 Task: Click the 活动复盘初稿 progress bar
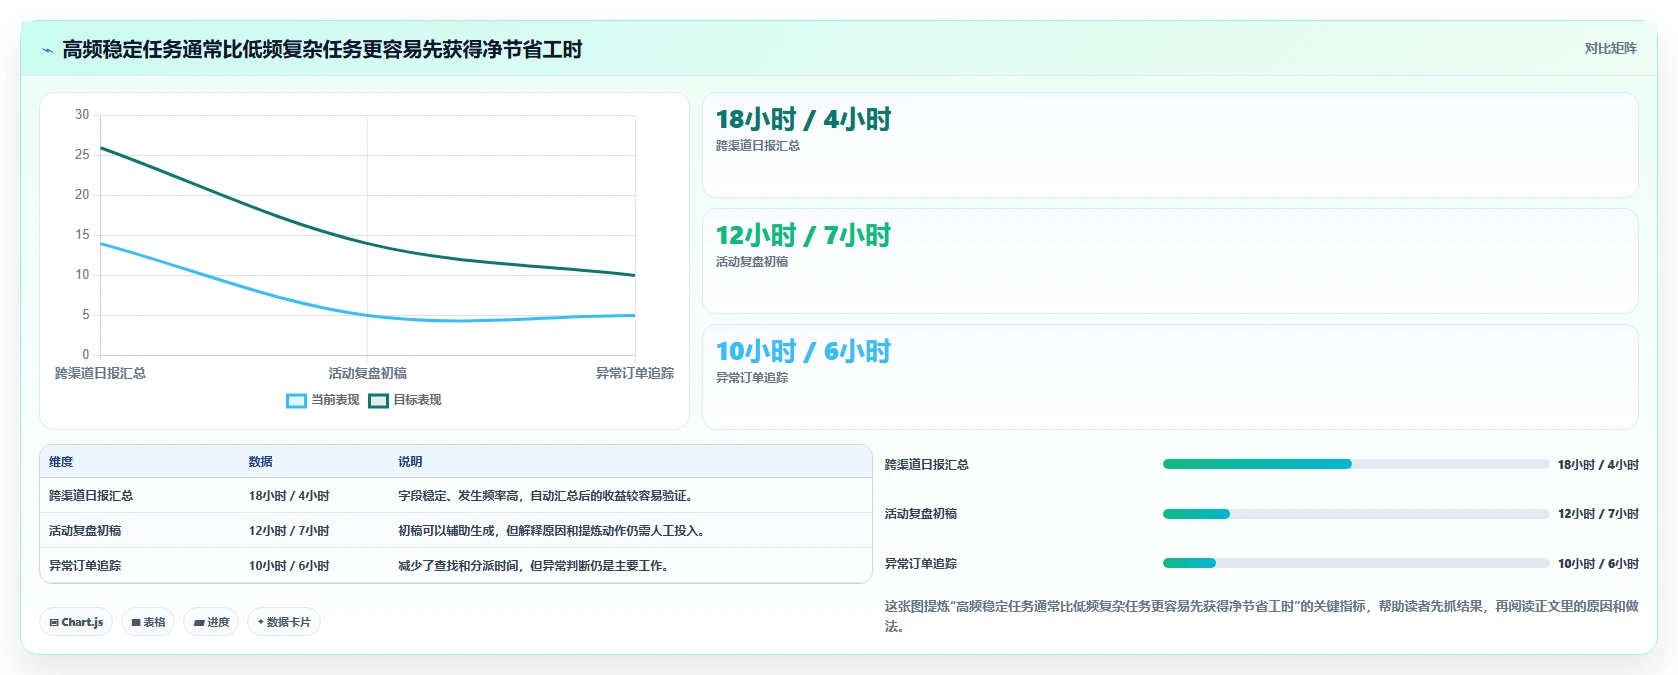1356,514
